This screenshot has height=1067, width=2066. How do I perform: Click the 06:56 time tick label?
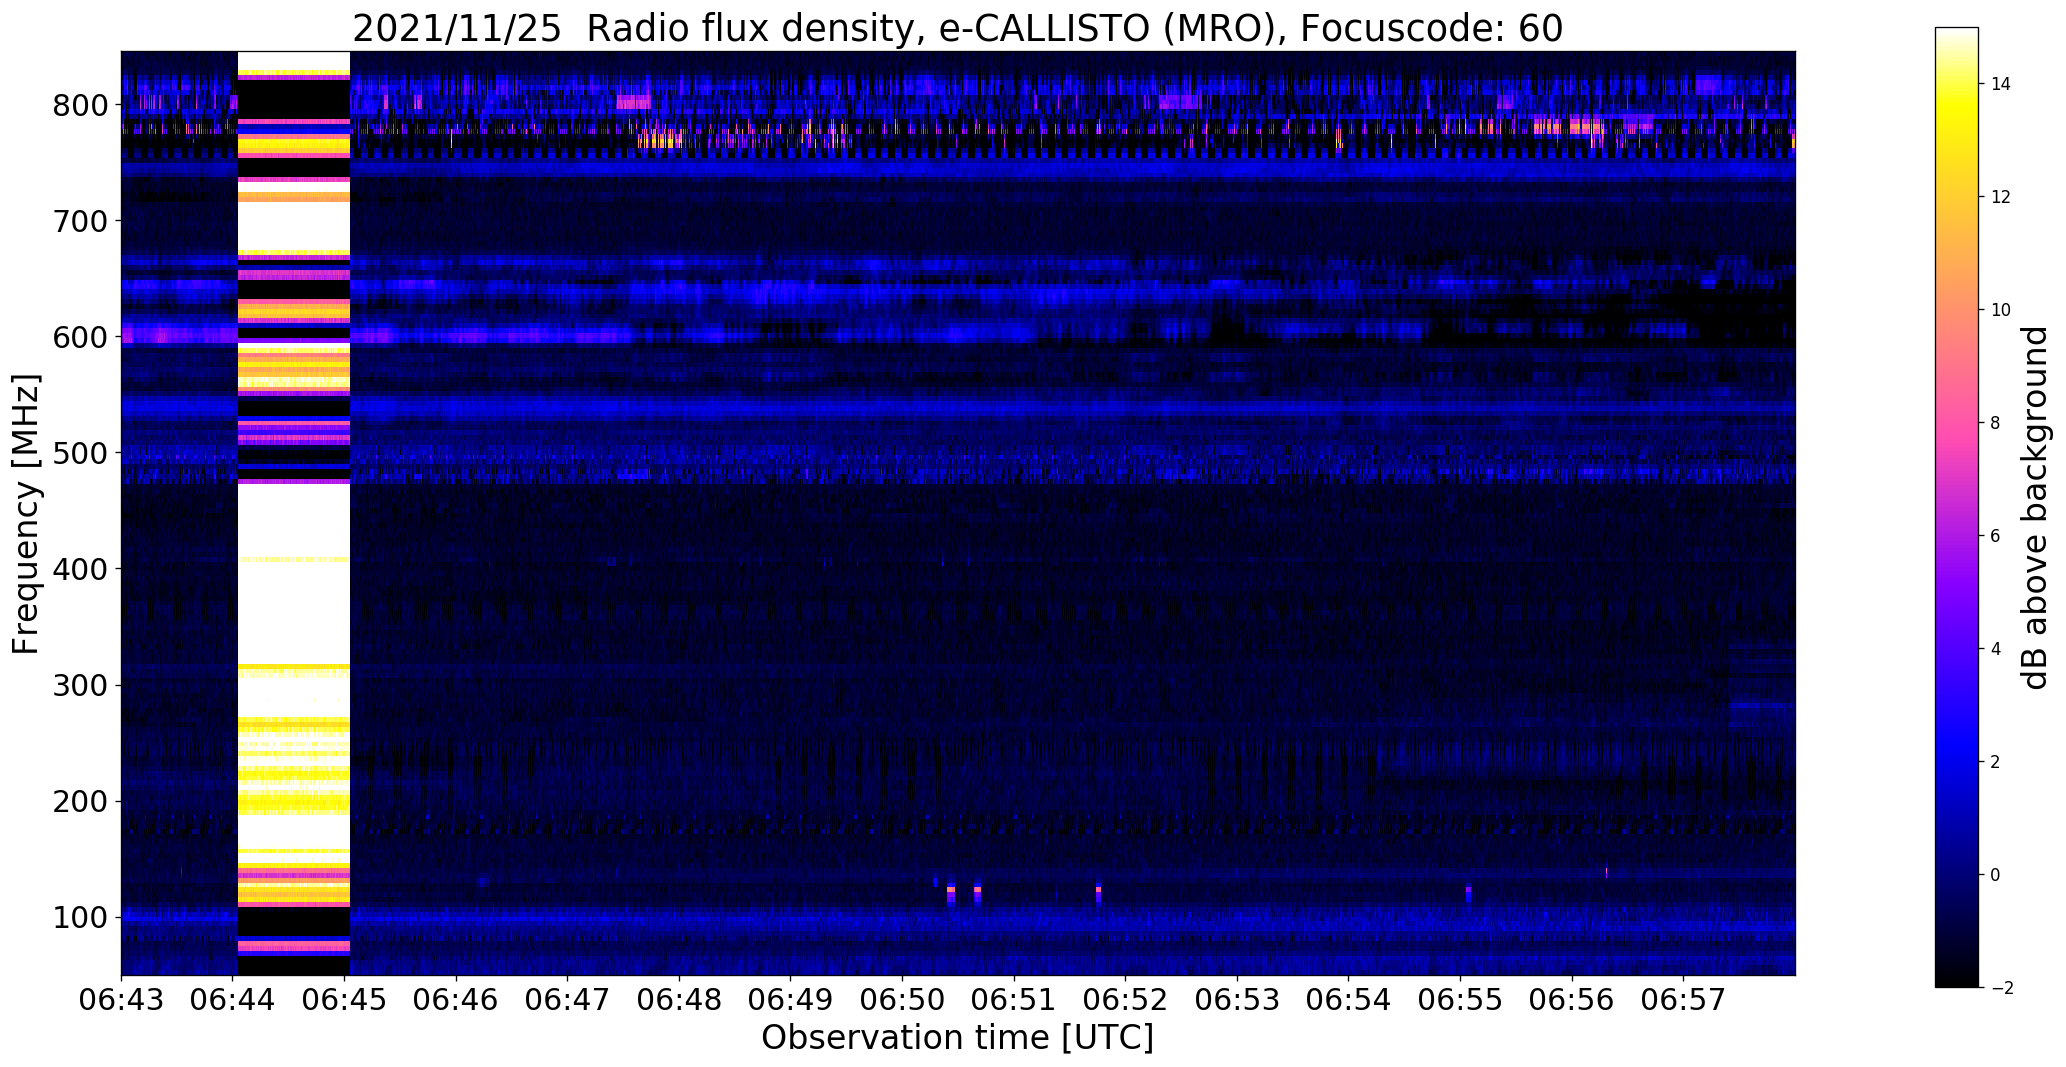click(x=1572, y=1000)
